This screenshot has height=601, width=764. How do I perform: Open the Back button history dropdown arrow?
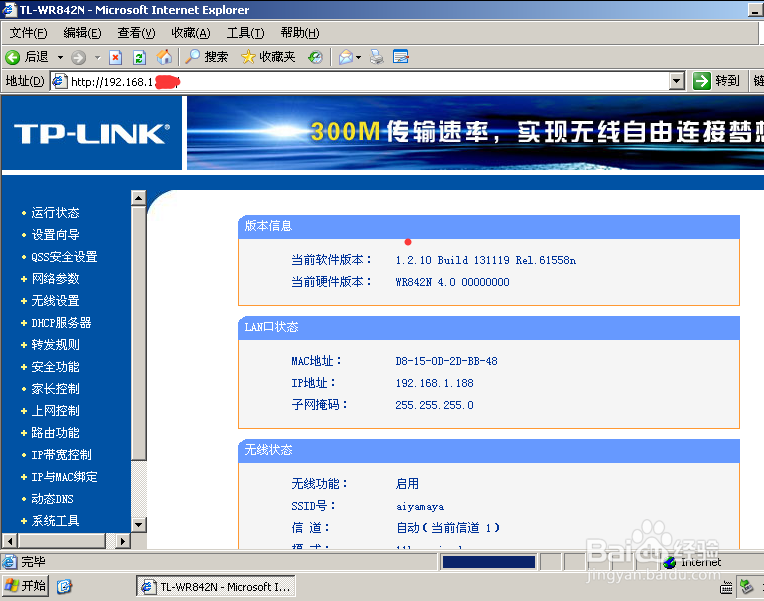(x=60, y=58)
